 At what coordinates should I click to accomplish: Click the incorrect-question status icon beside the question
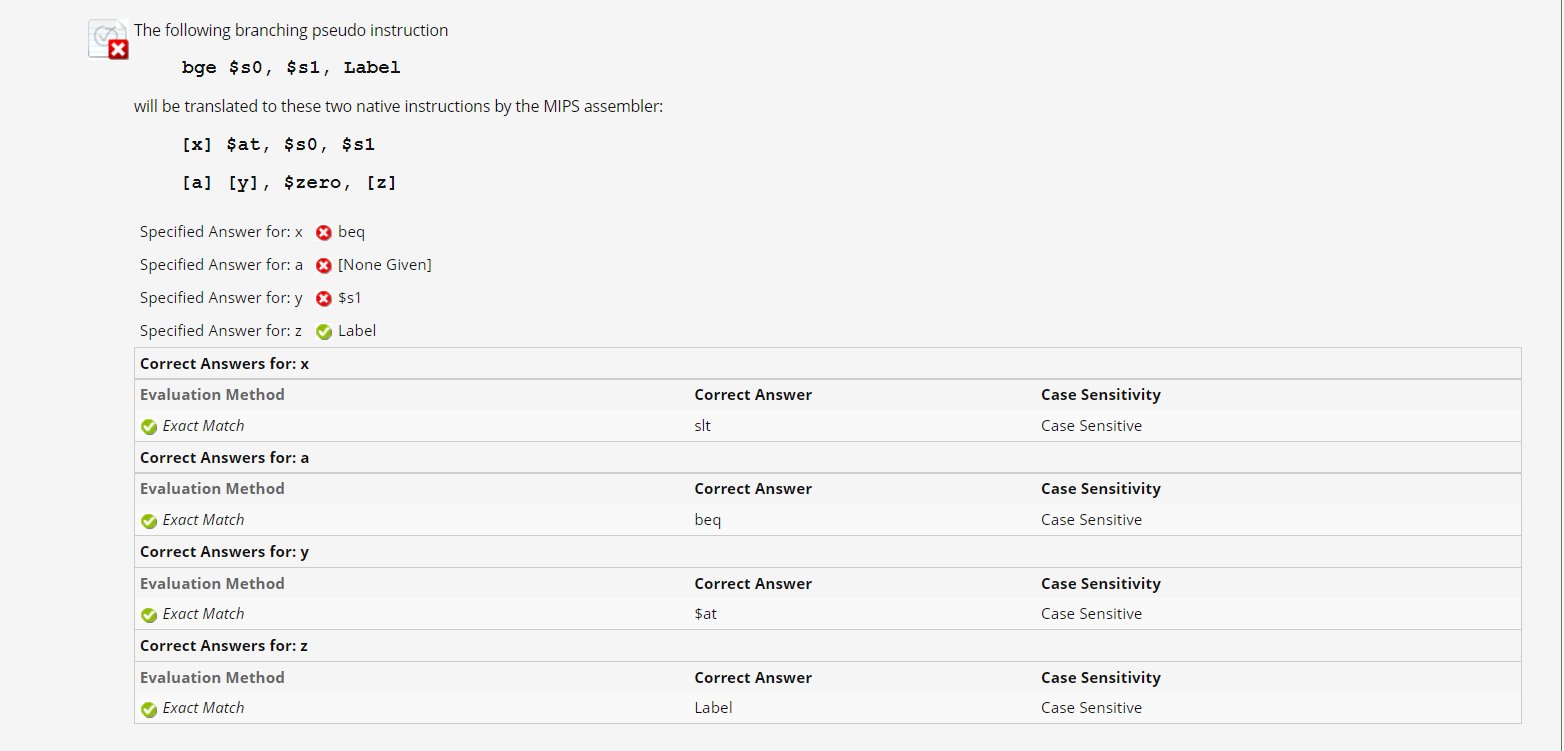108,39
